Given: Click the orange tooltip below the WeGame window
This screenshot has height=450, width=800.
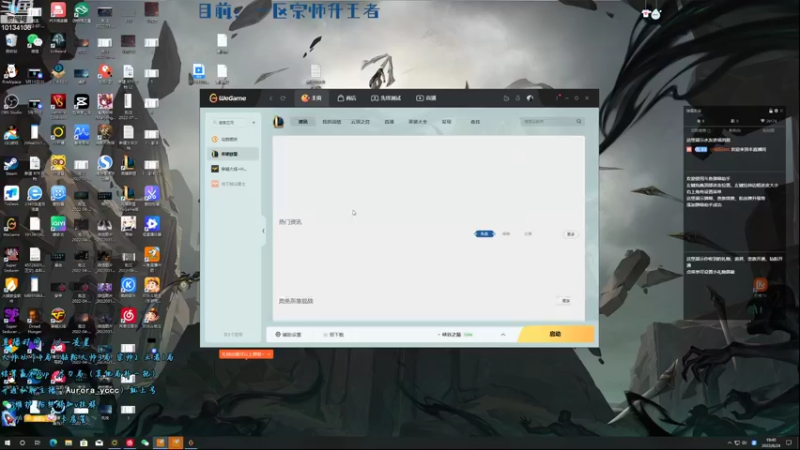Looking at the screenshot, I should tap(246, 354).
